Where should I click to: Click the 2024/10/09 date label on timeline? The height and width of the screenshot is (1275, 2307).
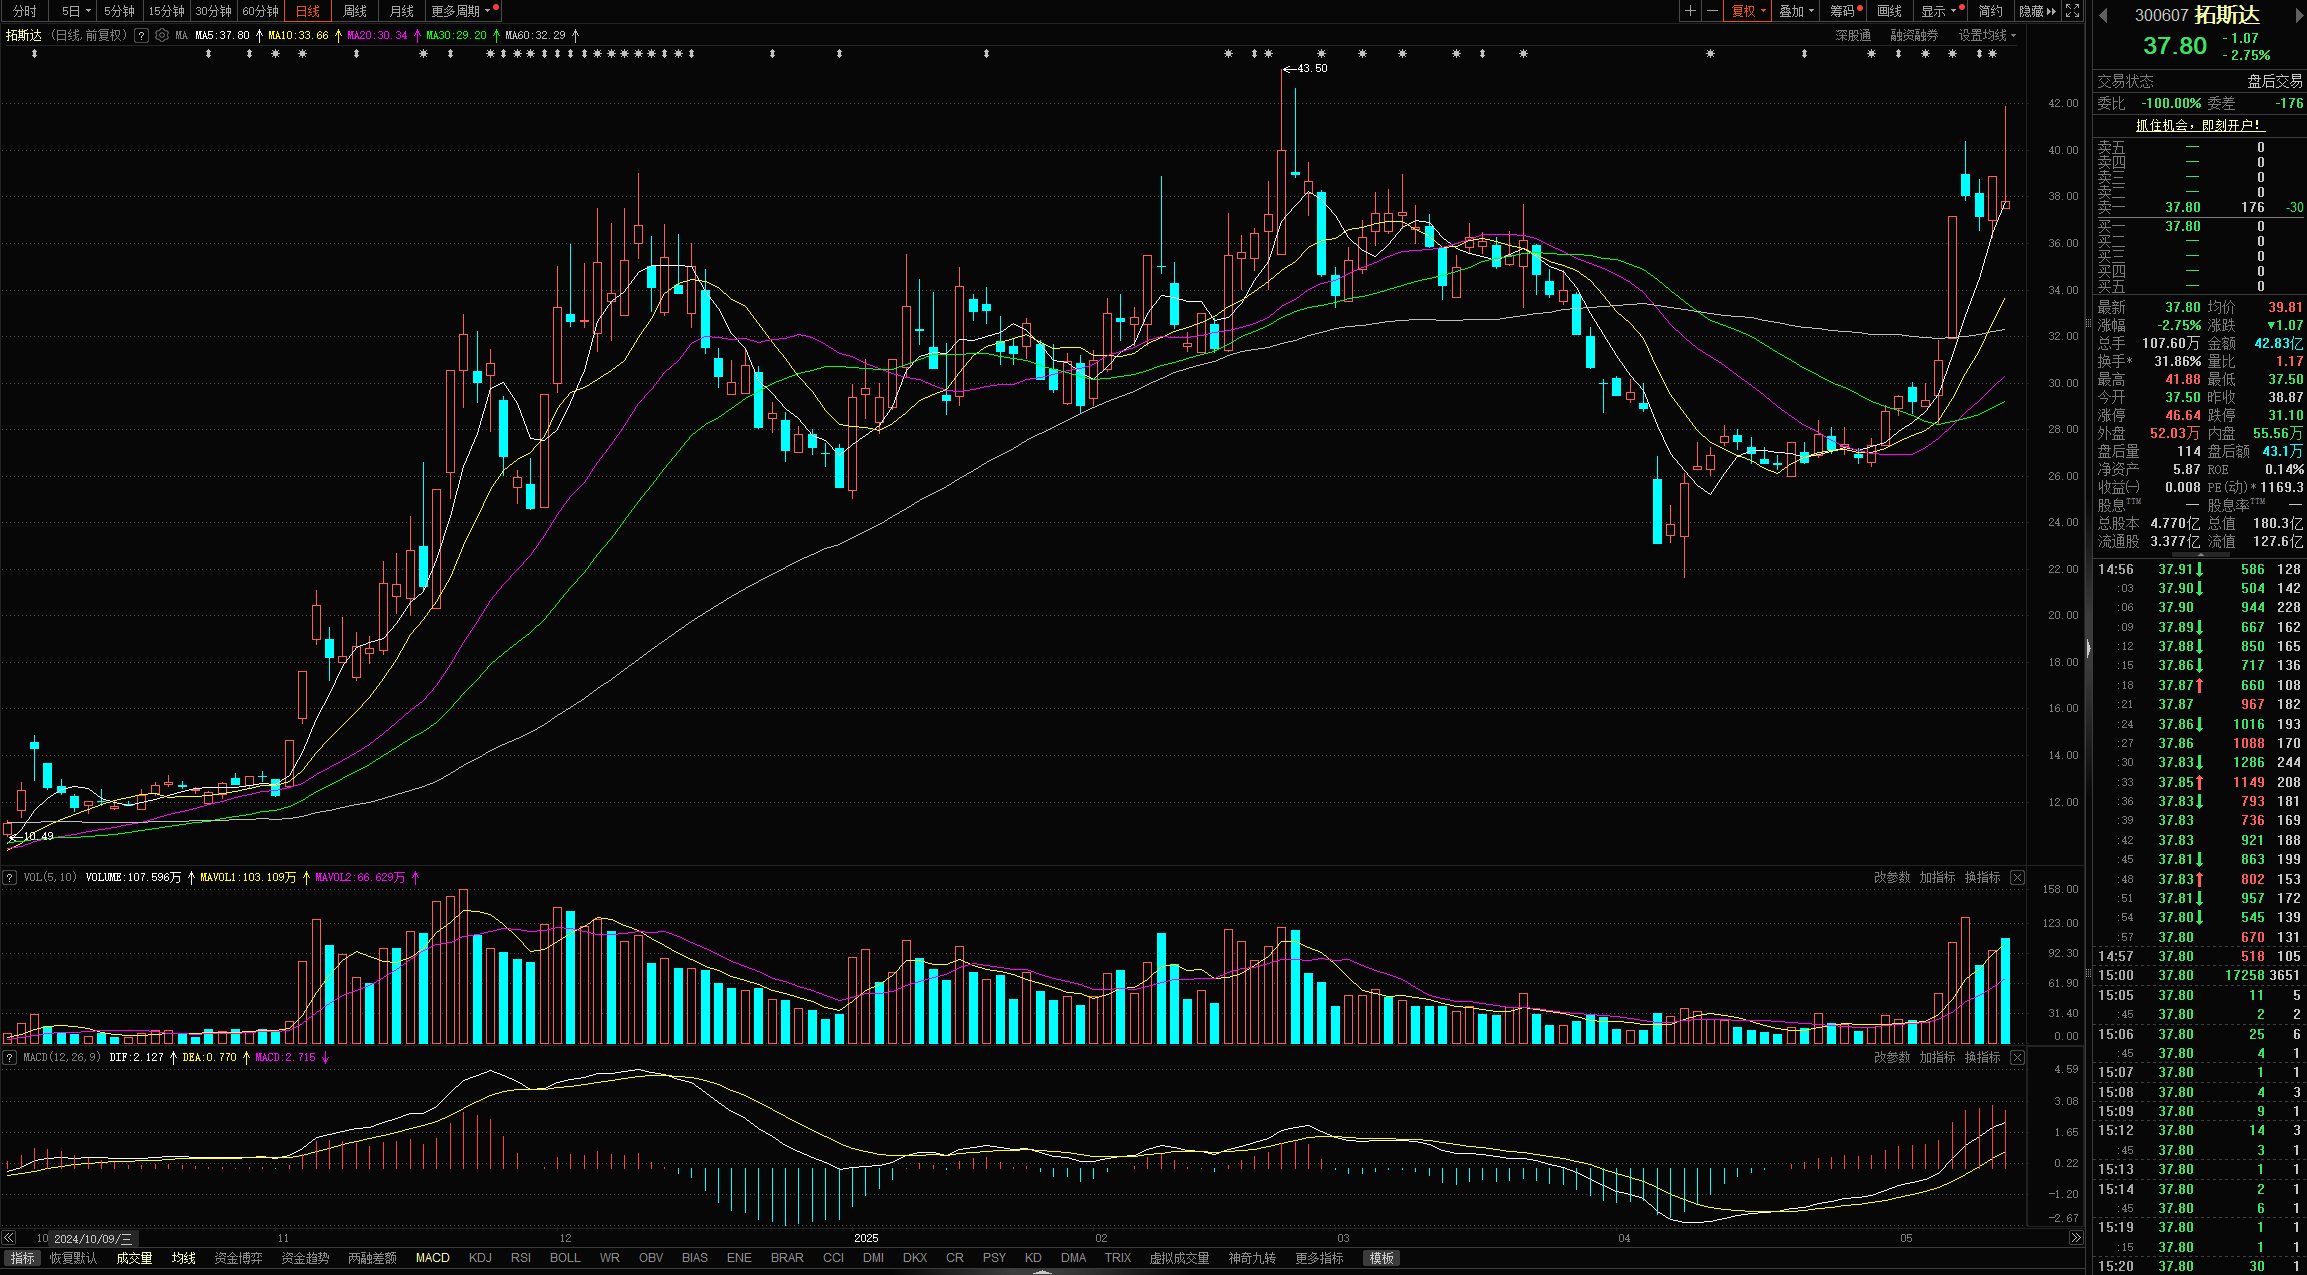coord(93,1238)
